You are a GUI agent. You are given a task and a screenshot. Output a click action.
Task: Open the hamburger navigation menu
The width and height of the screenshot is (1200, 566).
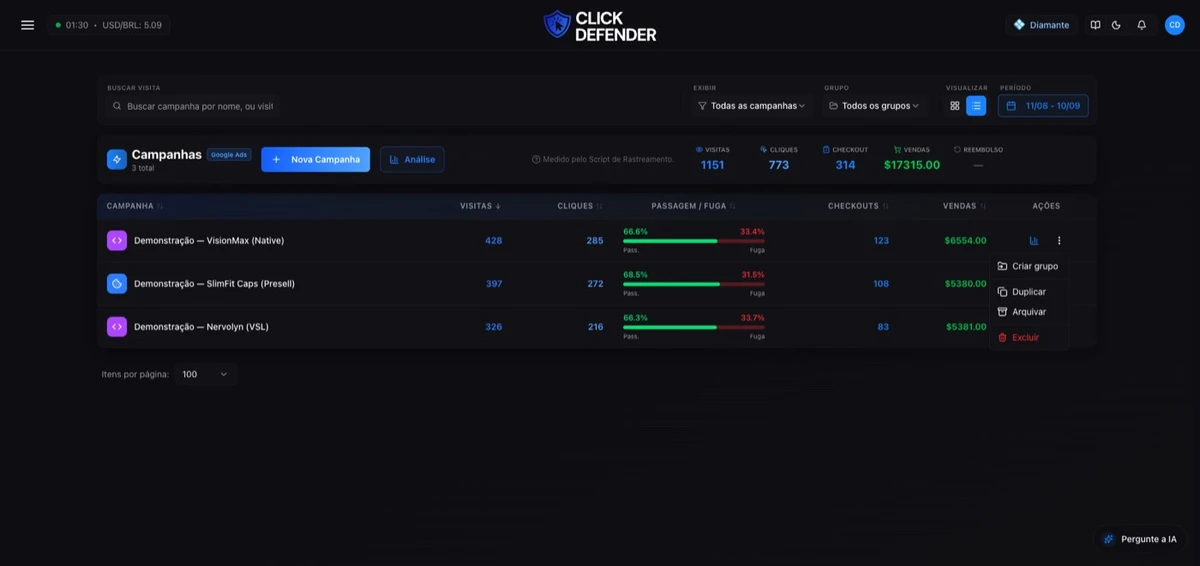coord(28,25)
